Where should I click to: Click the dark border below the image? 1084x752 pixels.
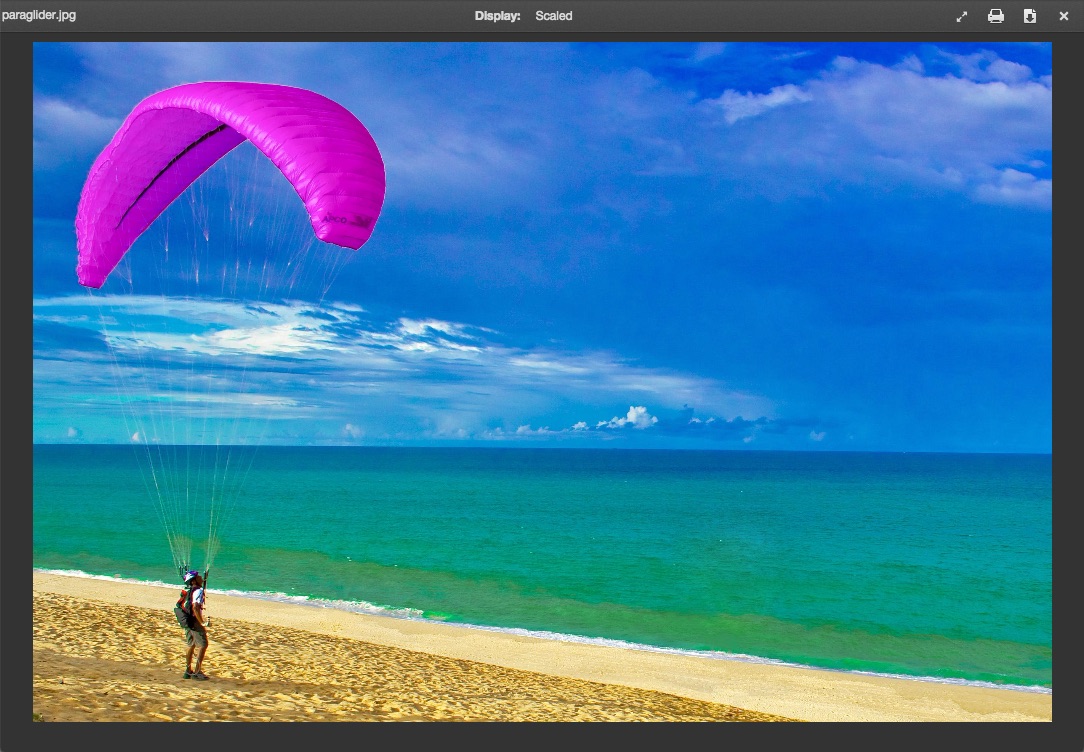pos(542,736)
